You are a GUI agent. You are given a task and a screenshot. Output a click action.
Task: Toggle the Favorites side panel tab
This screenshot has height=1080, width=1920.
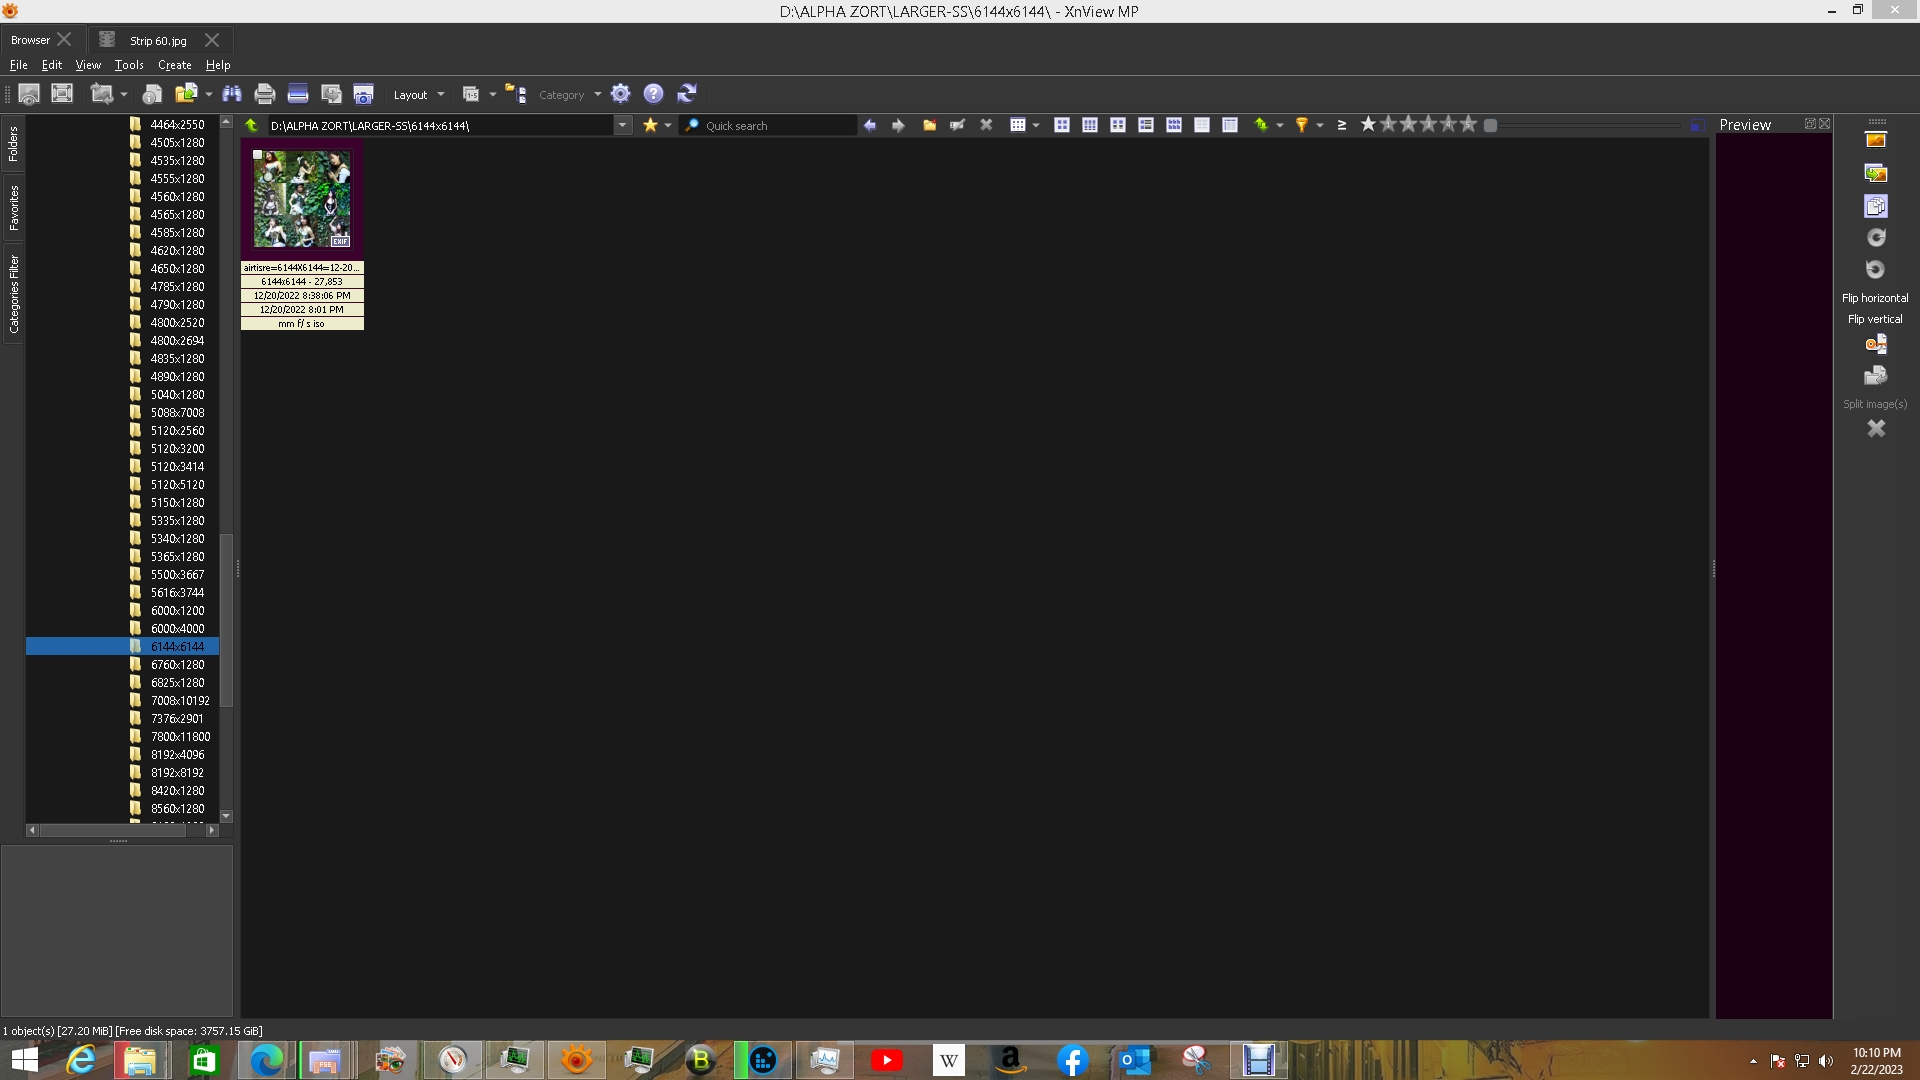pyautogui.click(x=14, y=208)
